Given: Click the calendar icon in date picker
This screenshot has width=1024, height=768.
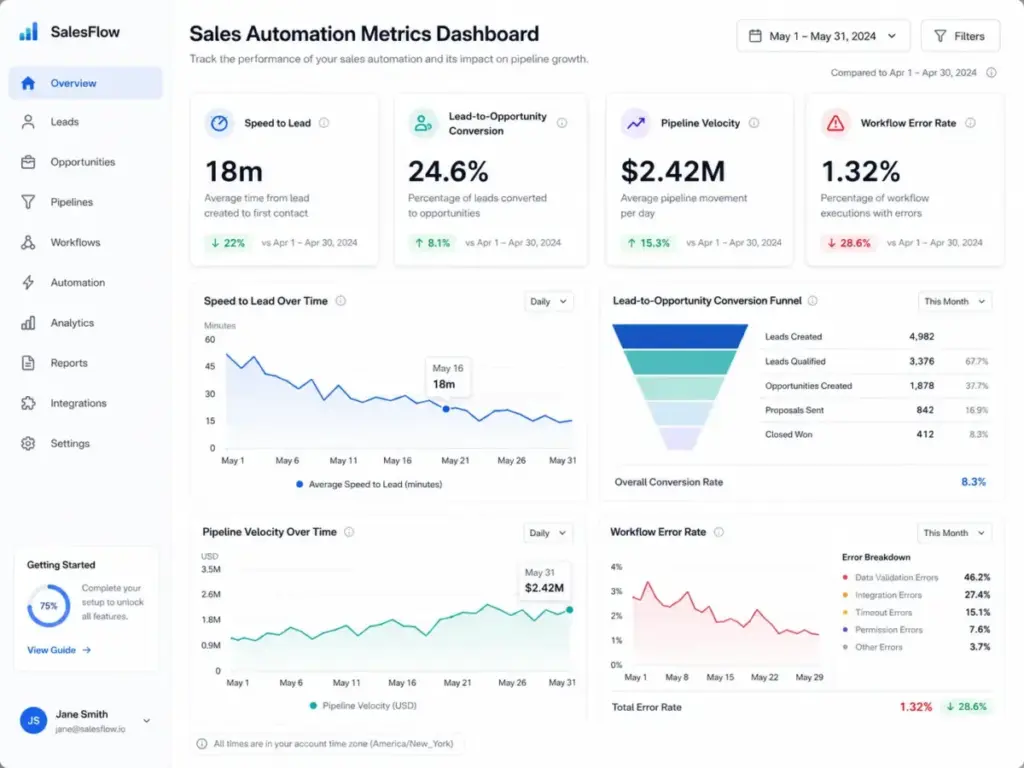Looking at the screenshot, I should click(x=755, y=36).
